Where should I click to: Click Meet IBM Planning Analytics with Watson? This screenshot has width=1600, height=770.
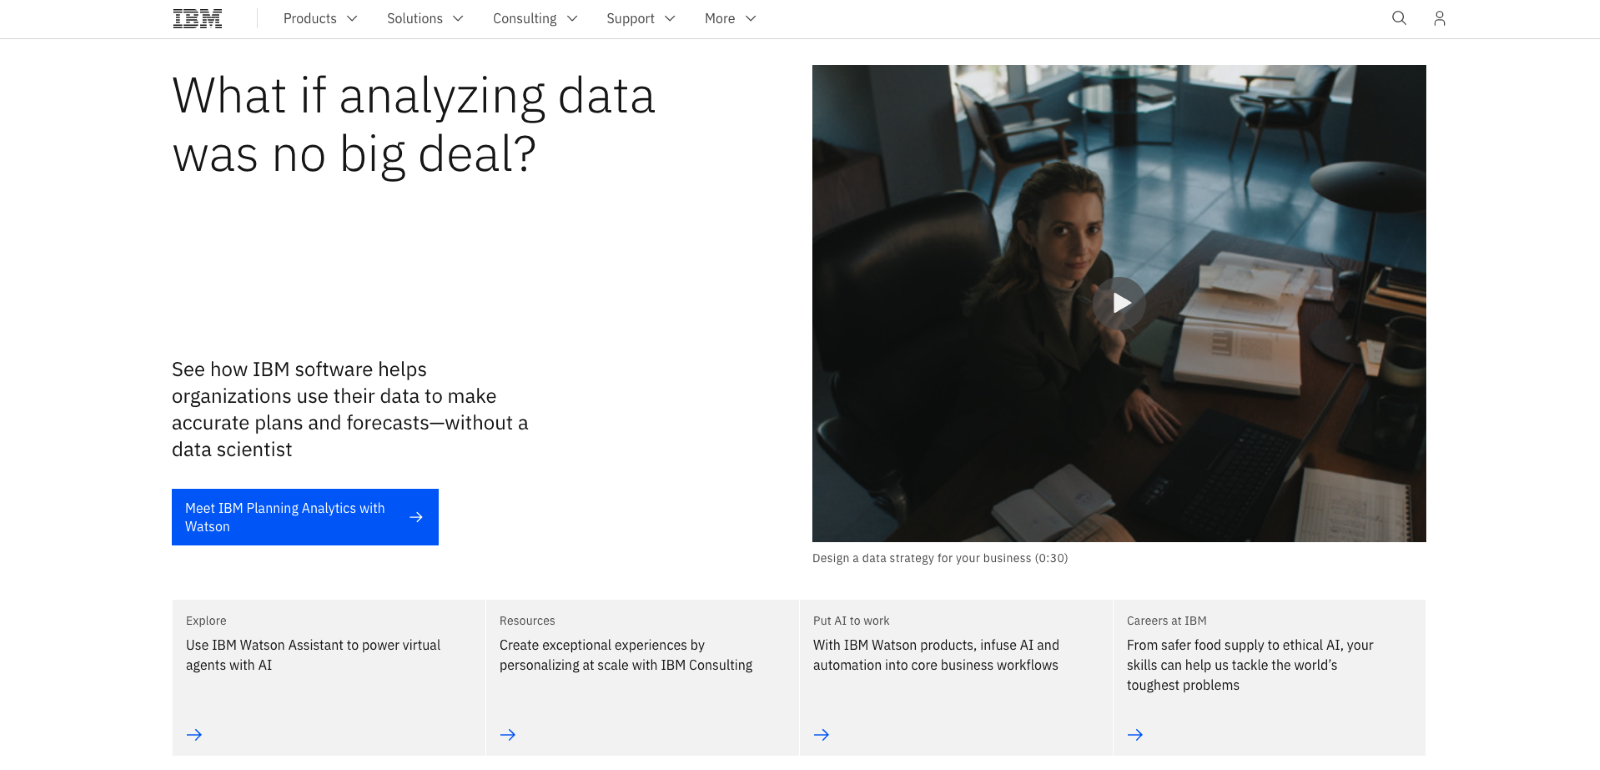(305, 517)
